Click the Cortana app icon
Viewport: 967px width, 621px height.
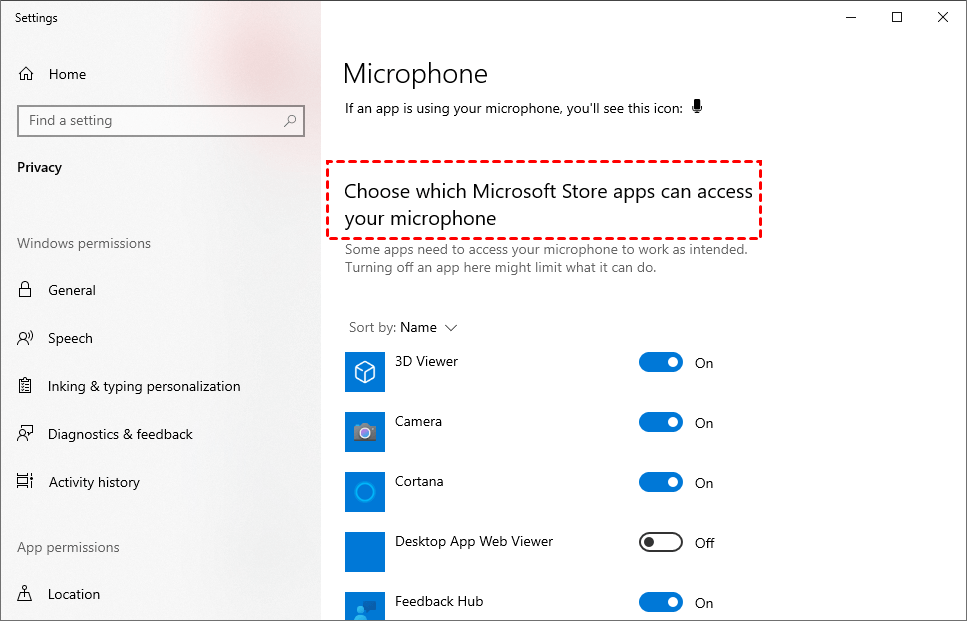point(365,492)
